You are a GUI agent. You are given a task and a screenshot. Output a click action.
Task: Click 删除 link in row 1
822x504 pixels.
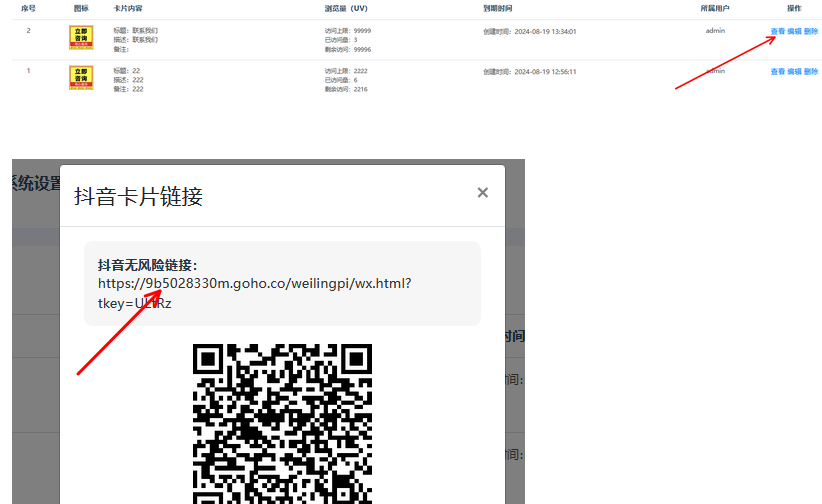[810, 71]
